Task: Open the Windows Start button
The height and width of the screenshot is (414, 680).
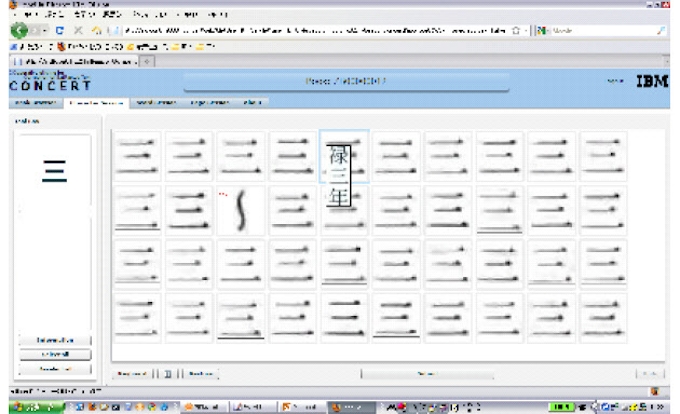Action: (x=32, y=407)
